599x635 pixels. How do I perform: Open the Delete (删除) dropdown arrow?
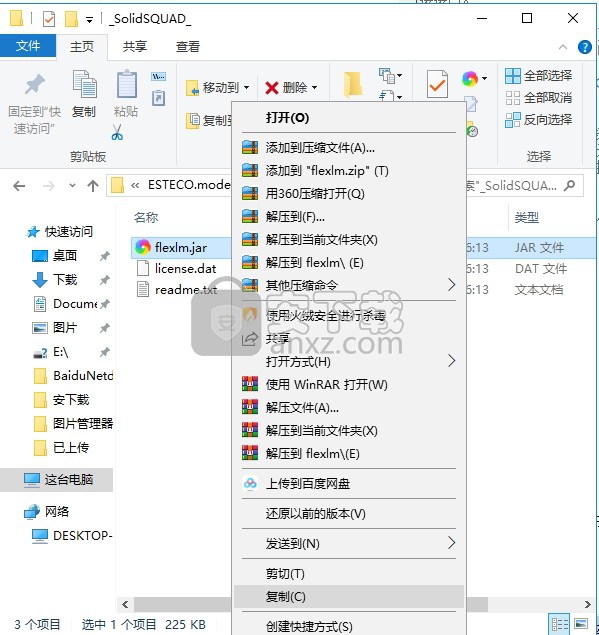tap(315, 87)
